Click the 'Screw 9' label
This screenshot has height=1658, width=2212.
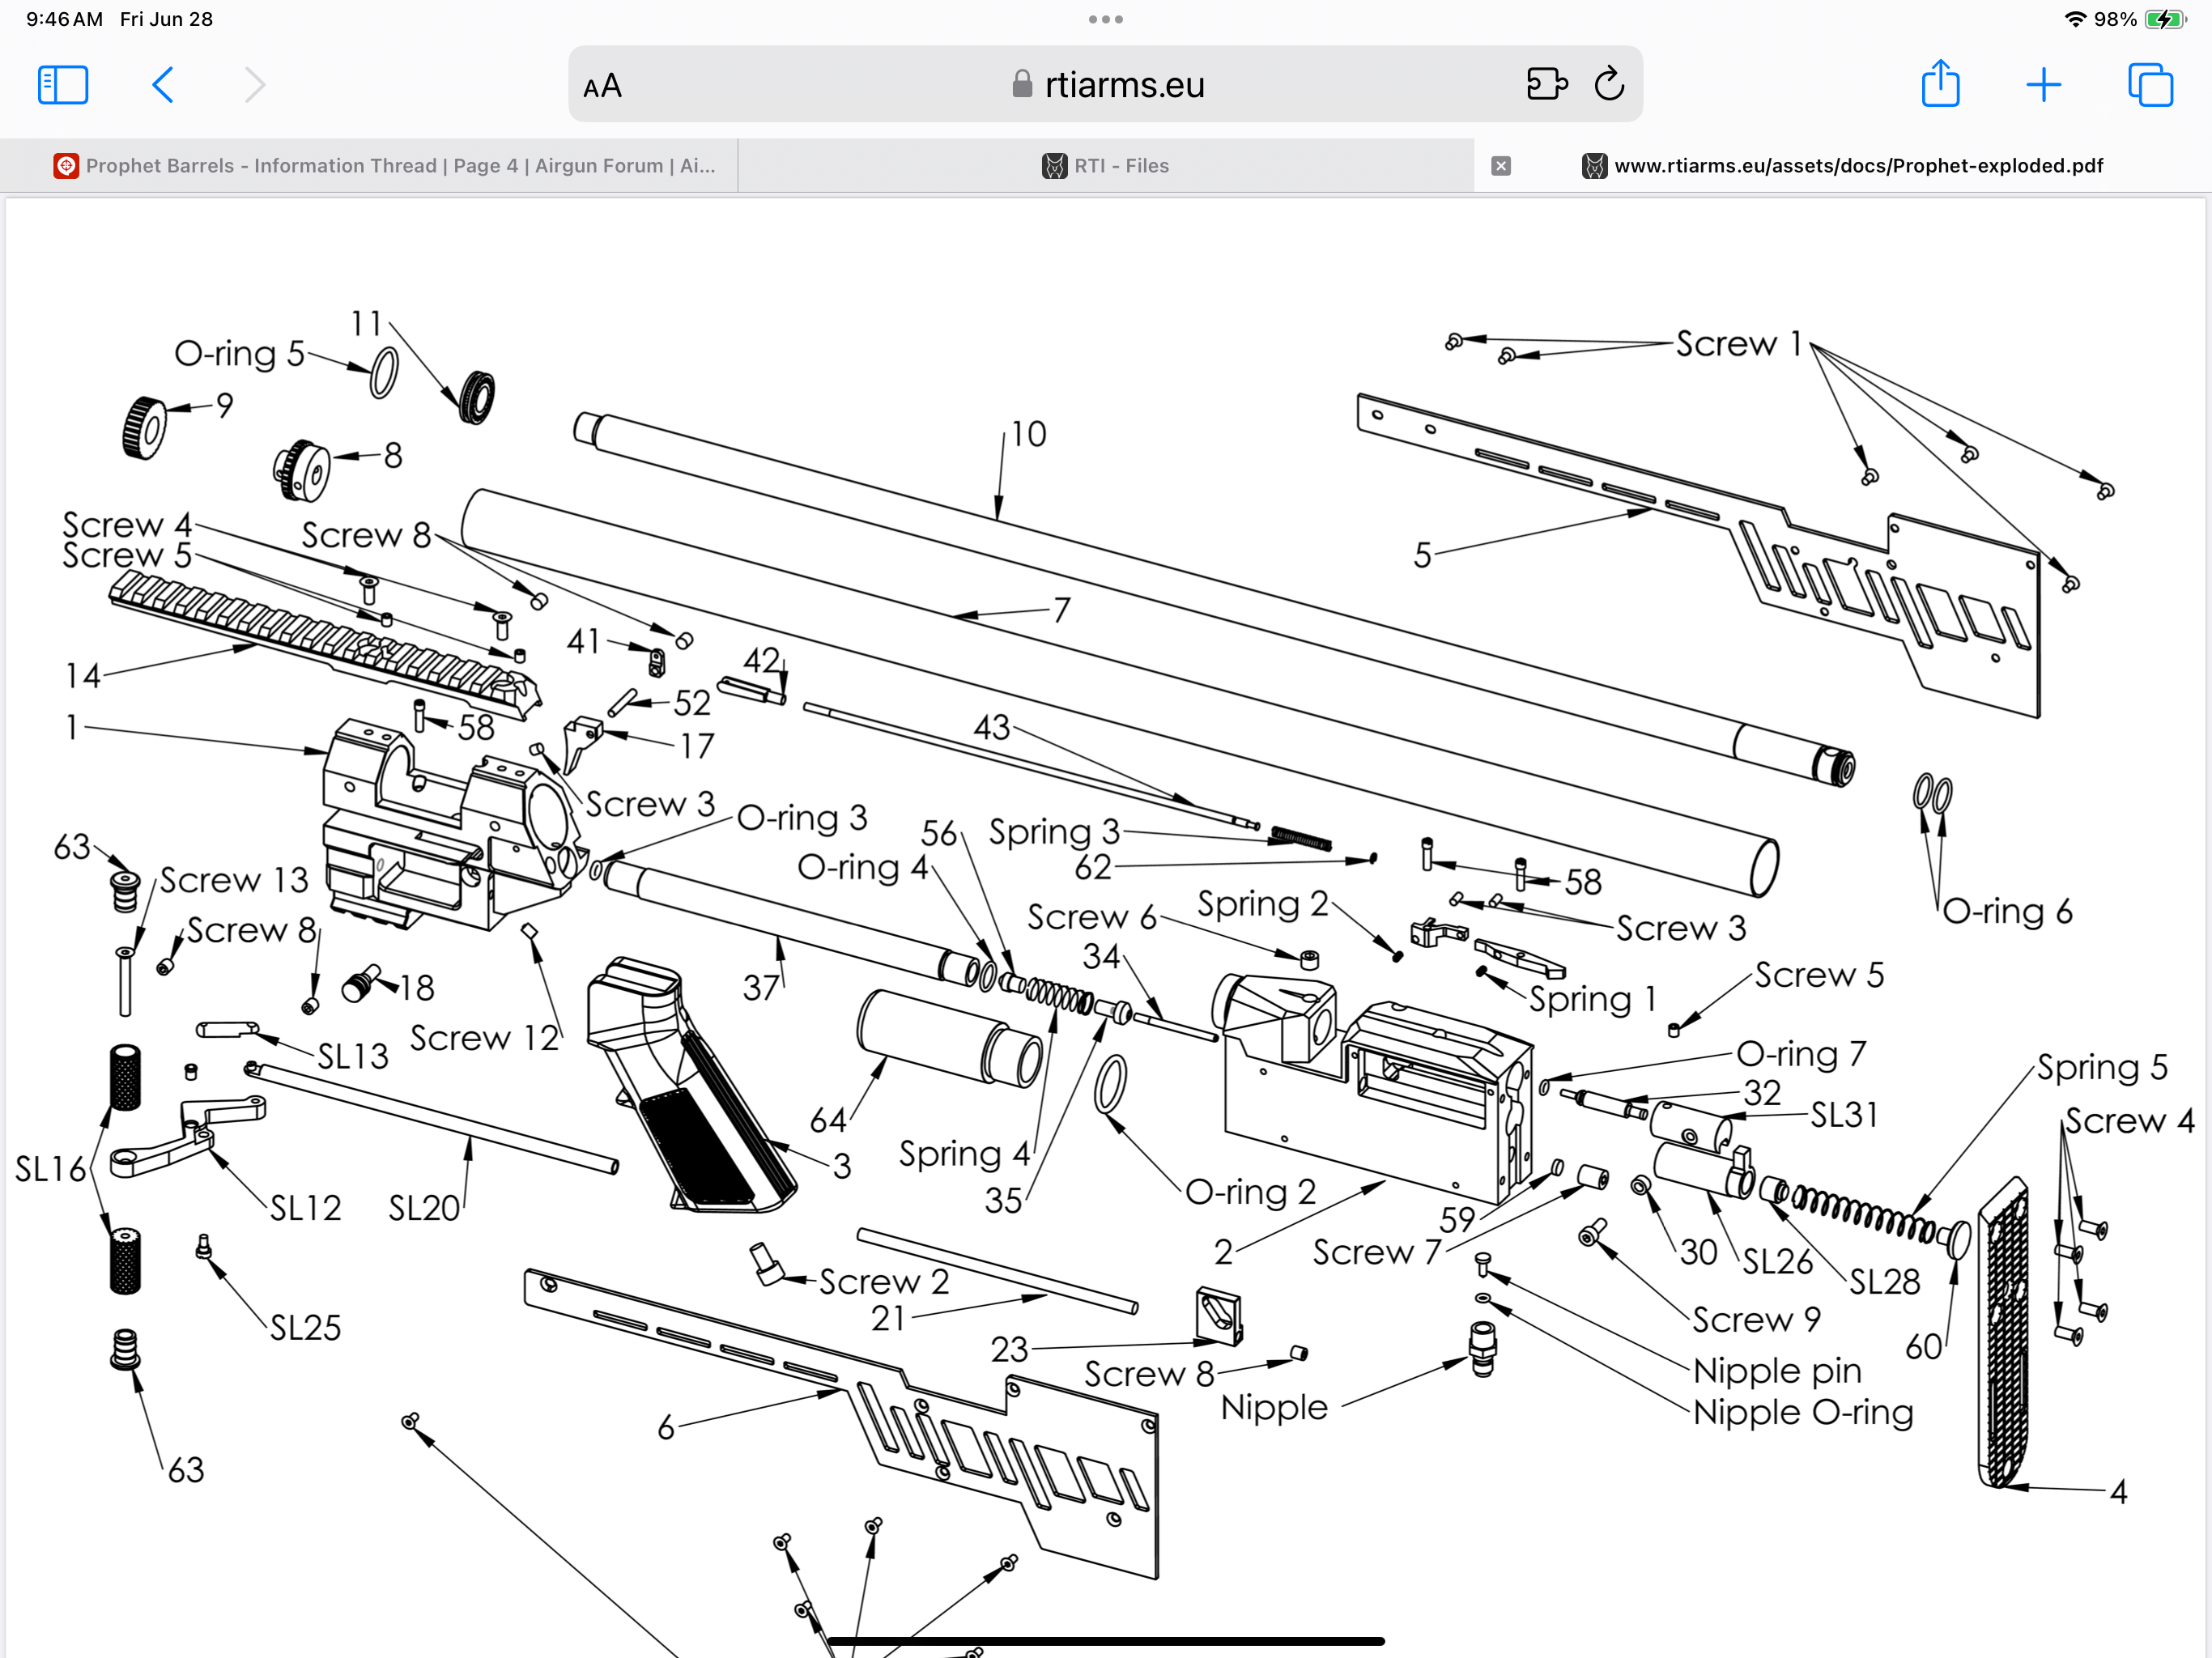[x=1757, y=1320]
